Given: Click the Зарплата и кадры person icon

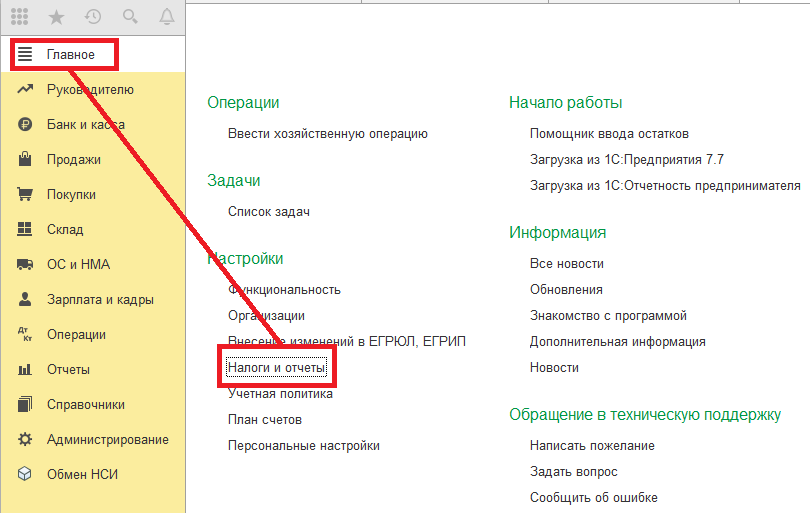Looking at the screenshot, I should coord(25,299).
